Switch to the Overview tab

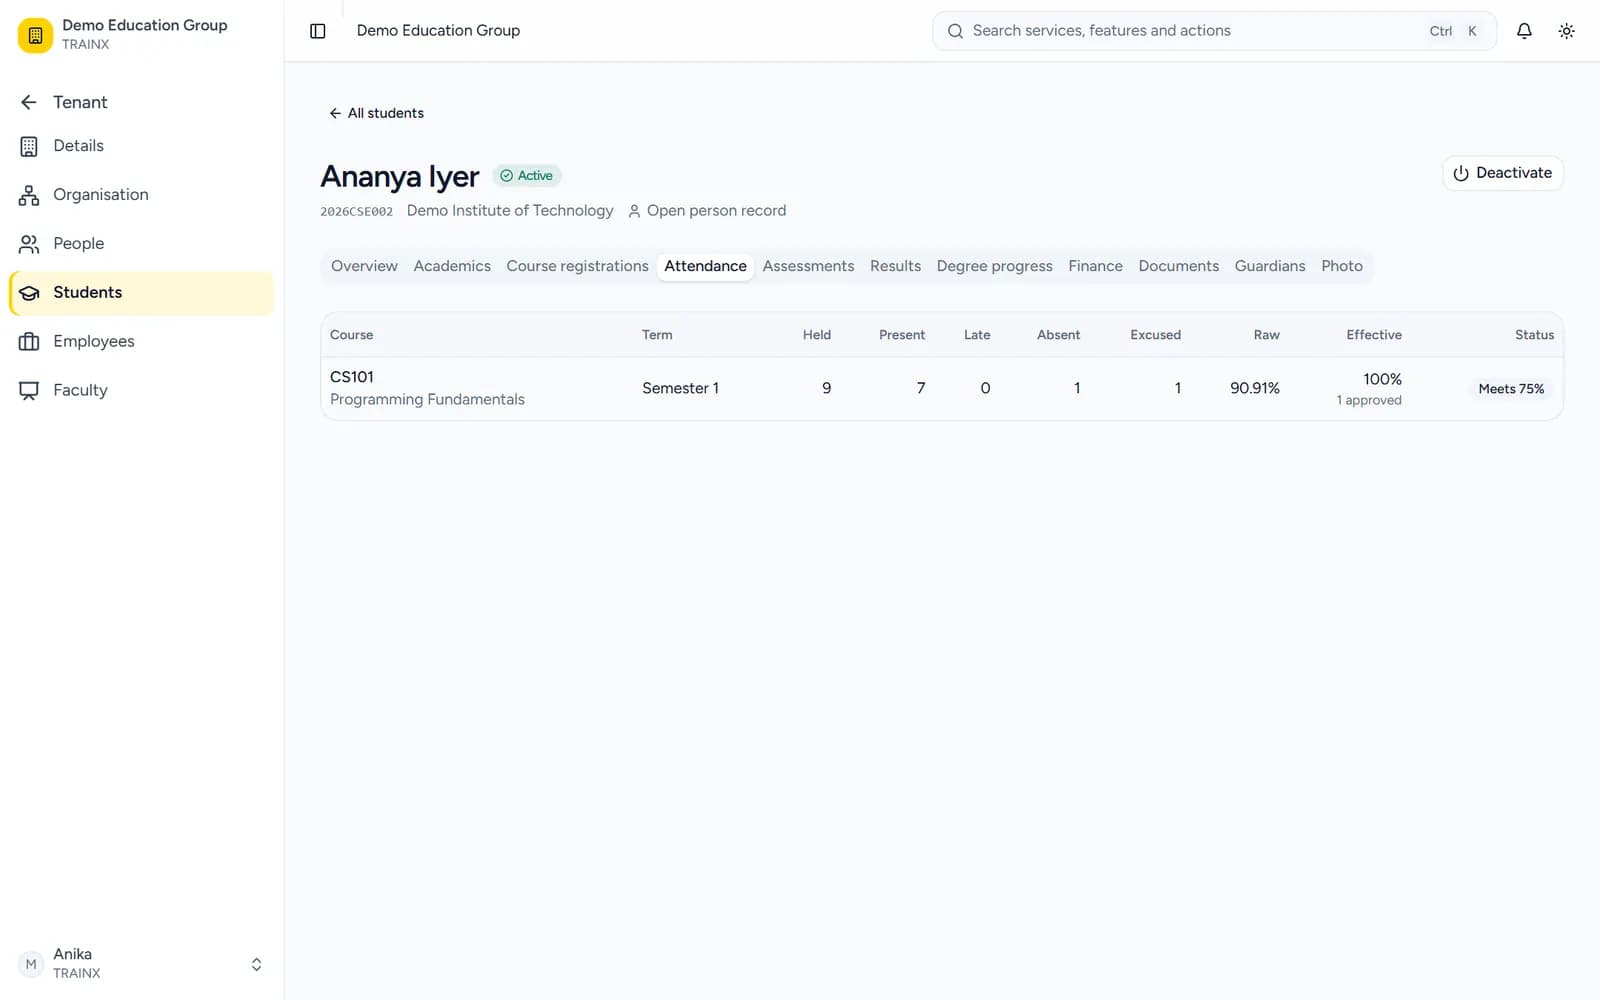(364, 266)
